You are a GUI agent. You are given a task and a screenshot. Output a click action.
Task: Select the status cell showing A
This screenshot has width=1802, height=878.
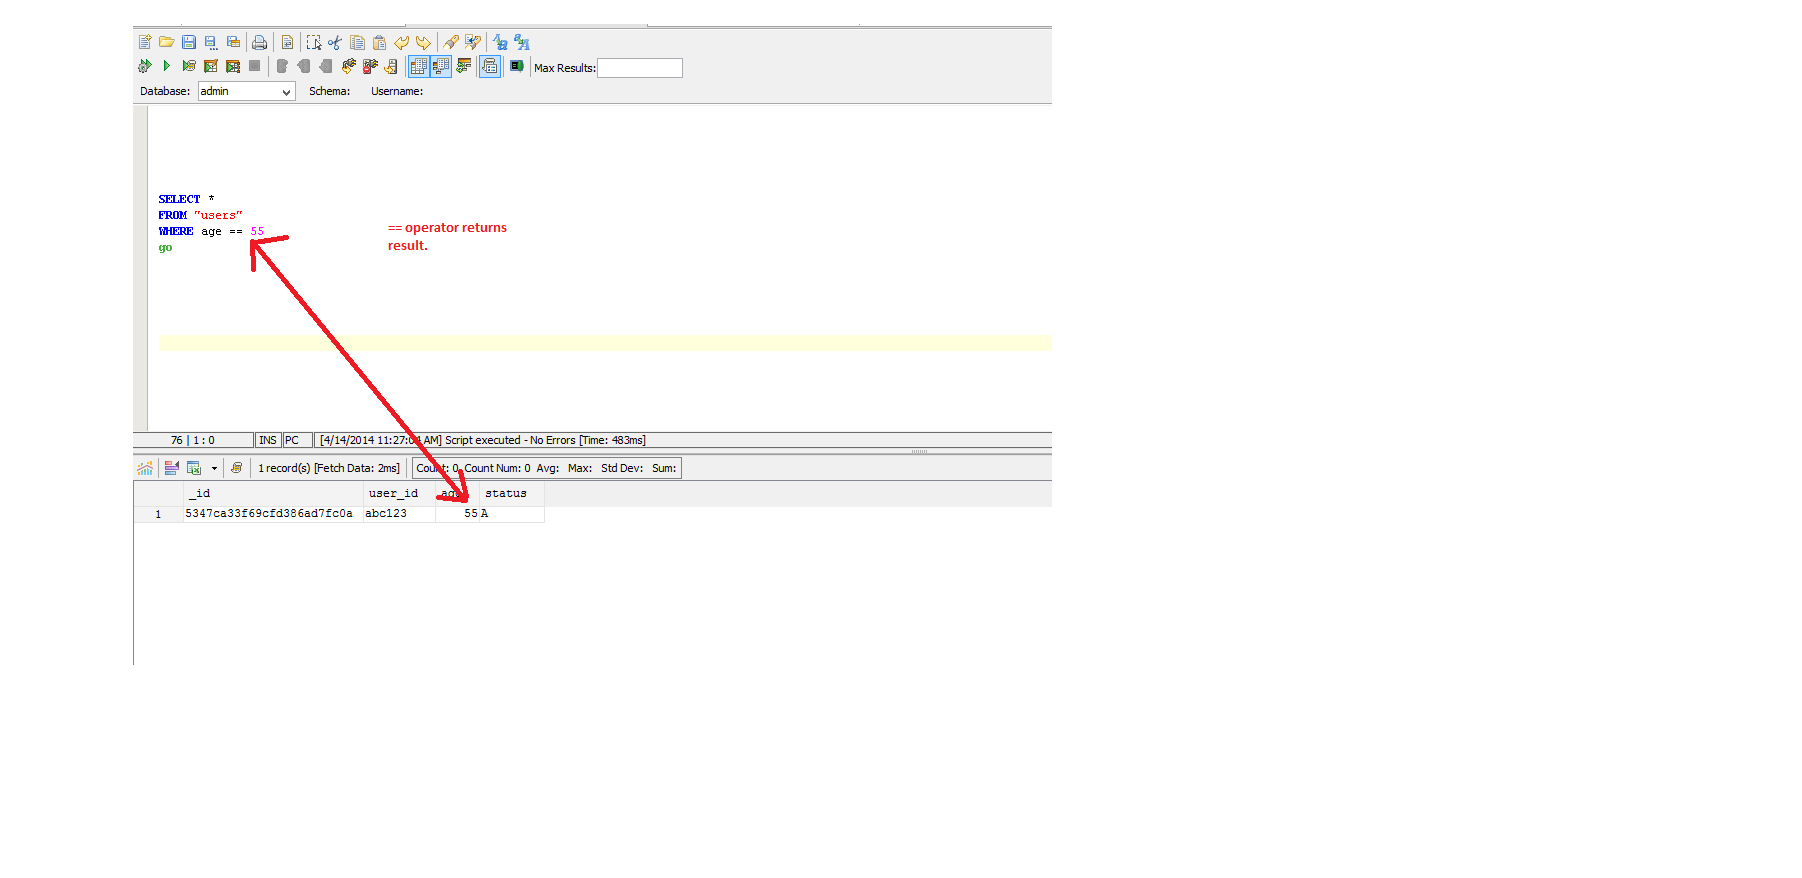coord(511,514)
